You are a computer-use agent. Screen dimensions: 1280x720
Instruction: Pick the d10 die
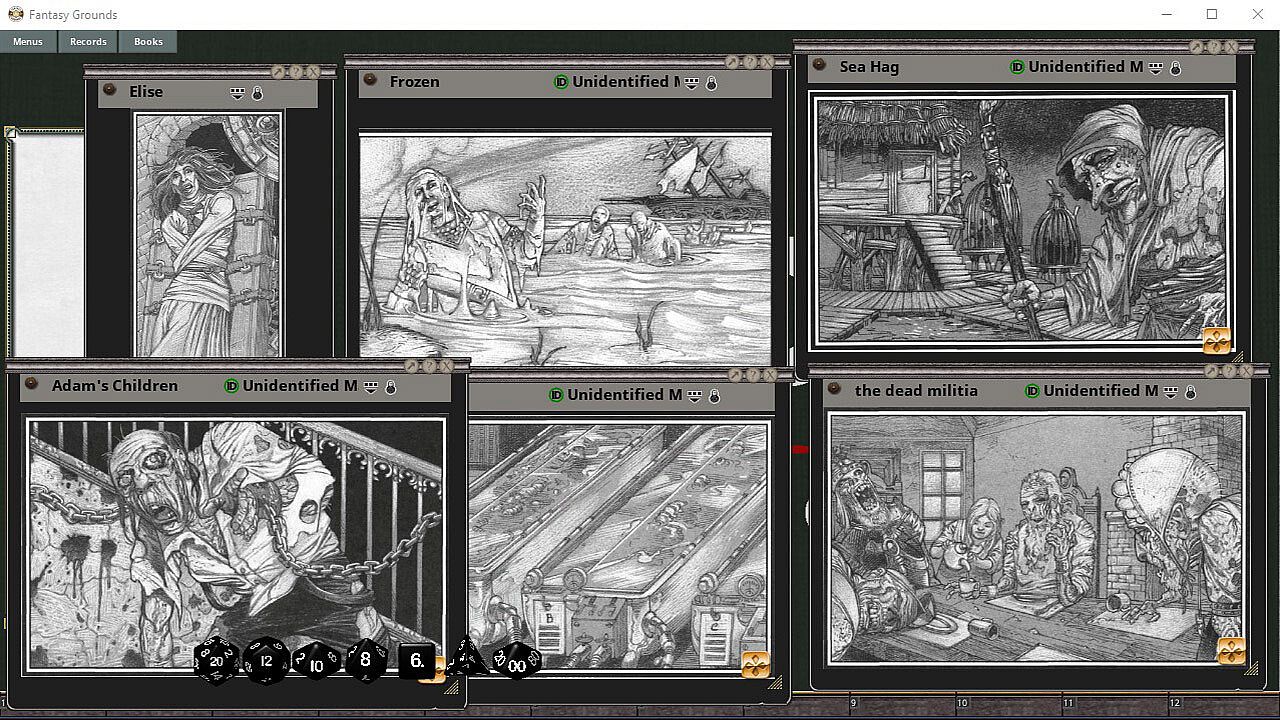[315, 662]
